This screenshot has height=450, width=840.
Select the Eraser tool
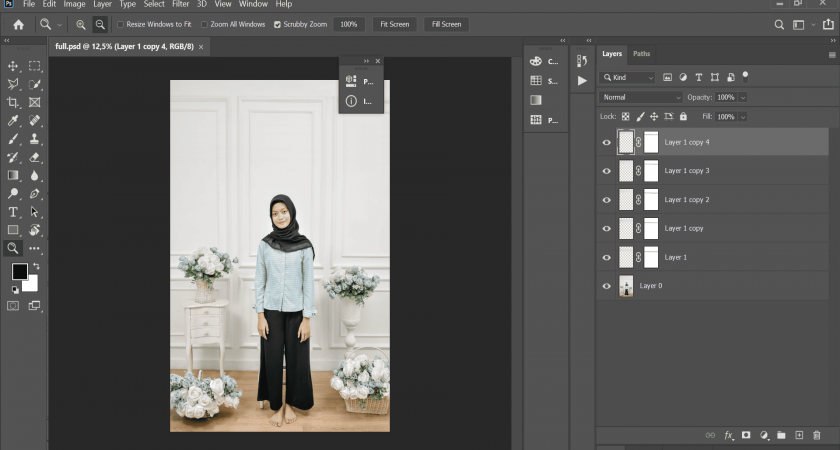pyautogui.click(x=34, y=157)
